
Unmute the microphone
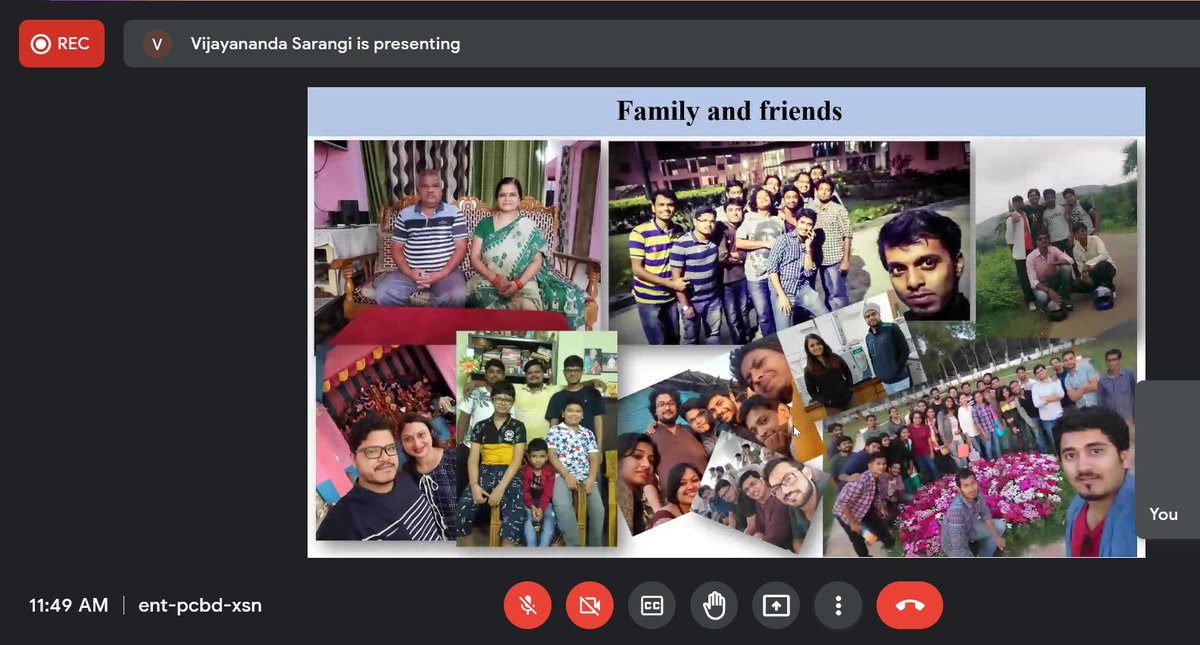528,605
